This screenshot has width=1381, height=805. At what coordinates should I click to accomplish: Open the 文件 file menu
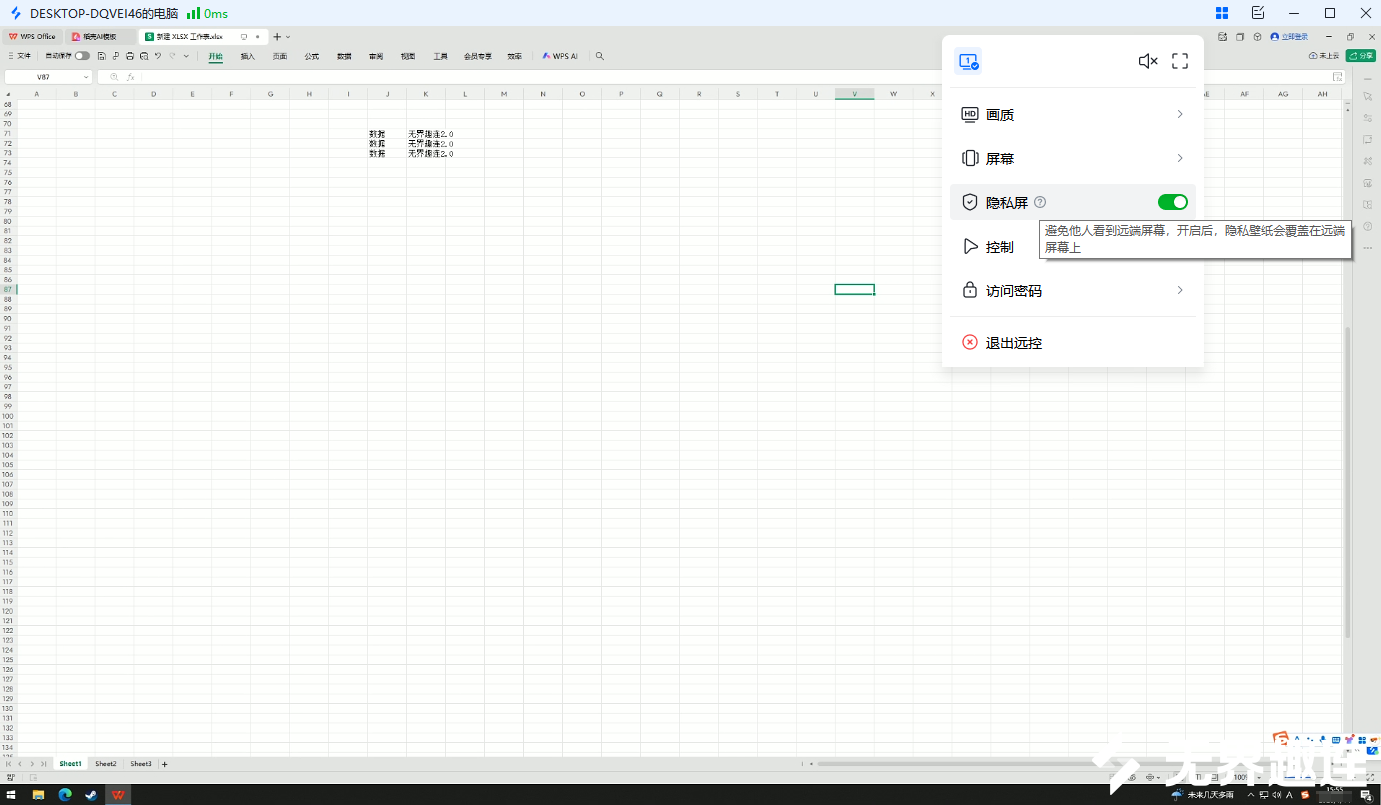click(x=20, y=56)
